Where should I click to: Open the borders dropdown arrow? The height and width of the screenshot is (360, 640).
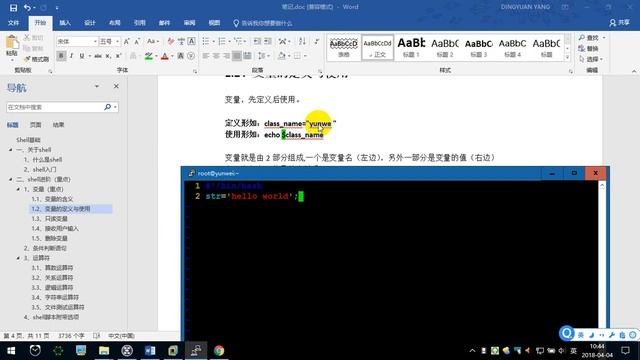[x=305, y=56]
